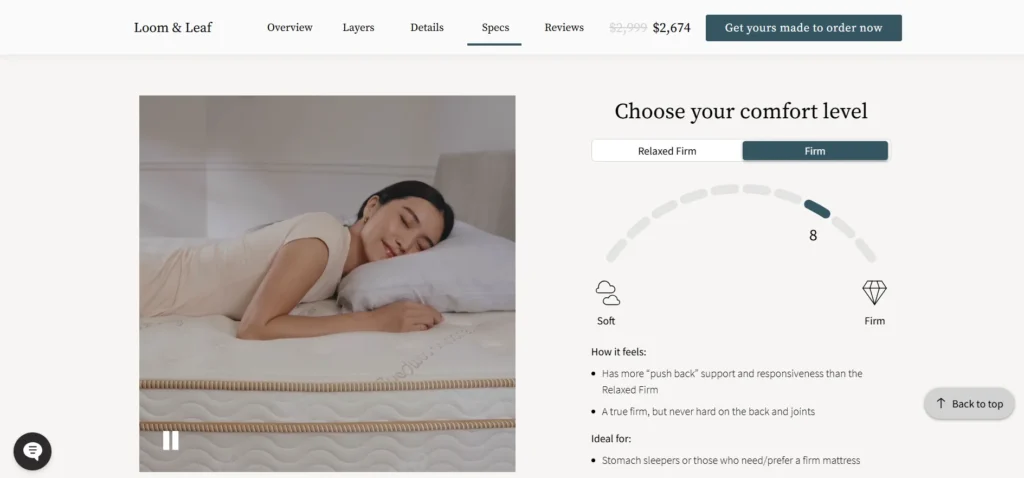Open the chat bubble icon
1024x478 pixels.
(33, 451)
